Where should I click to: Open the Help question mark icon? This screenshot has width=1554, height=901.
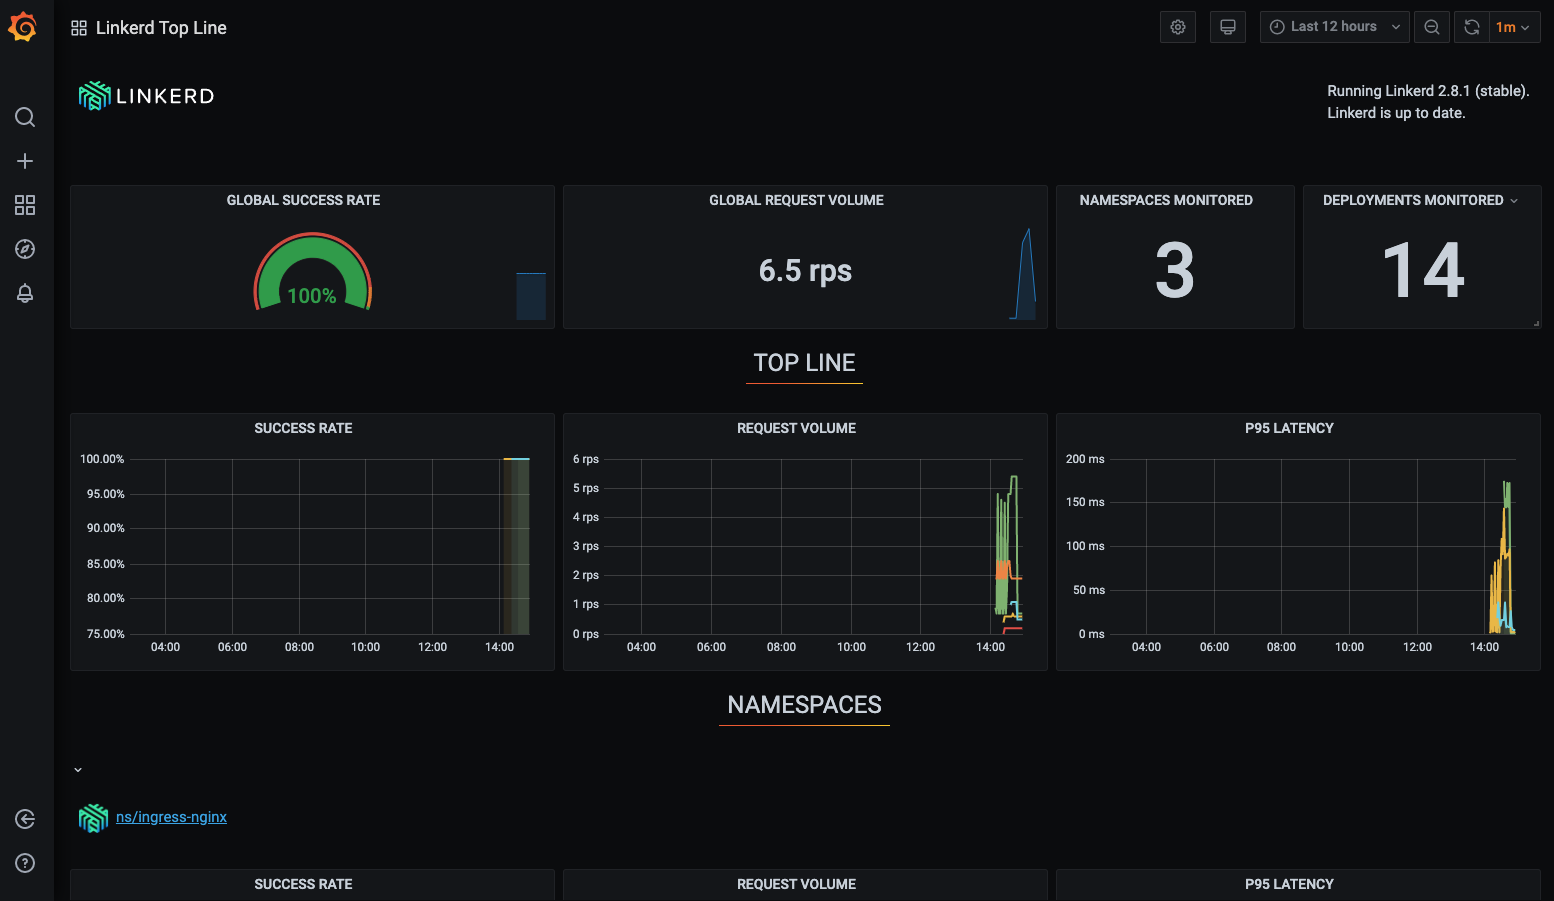coord(25,863)
